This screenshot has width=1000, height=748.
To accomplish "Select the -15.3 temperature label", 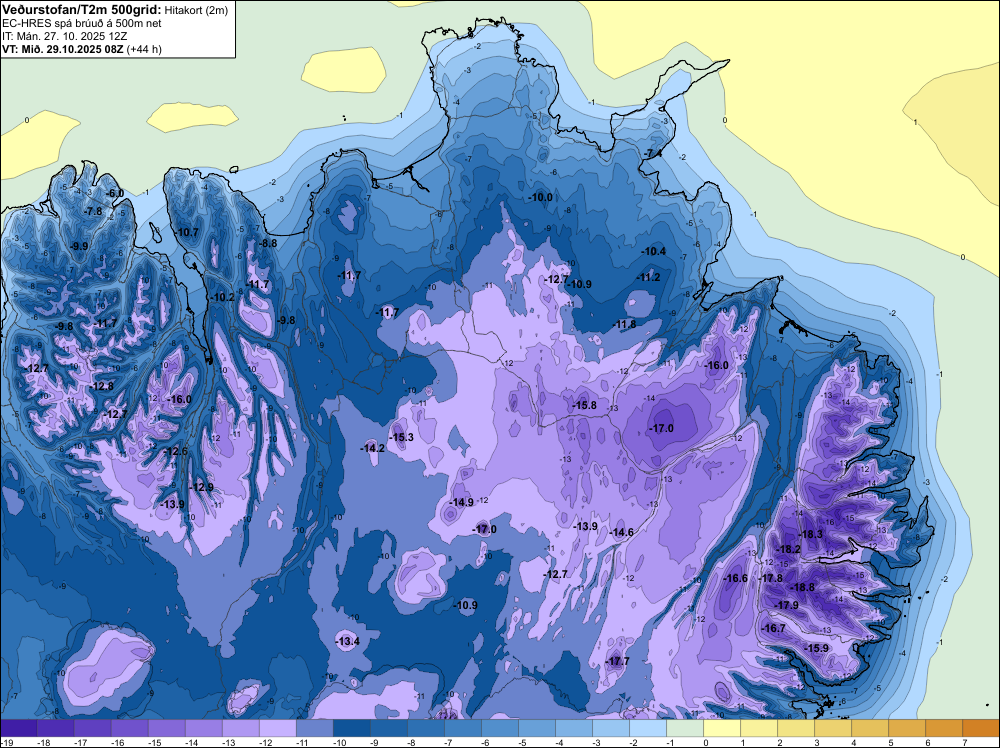I will [x=401, y=437].
